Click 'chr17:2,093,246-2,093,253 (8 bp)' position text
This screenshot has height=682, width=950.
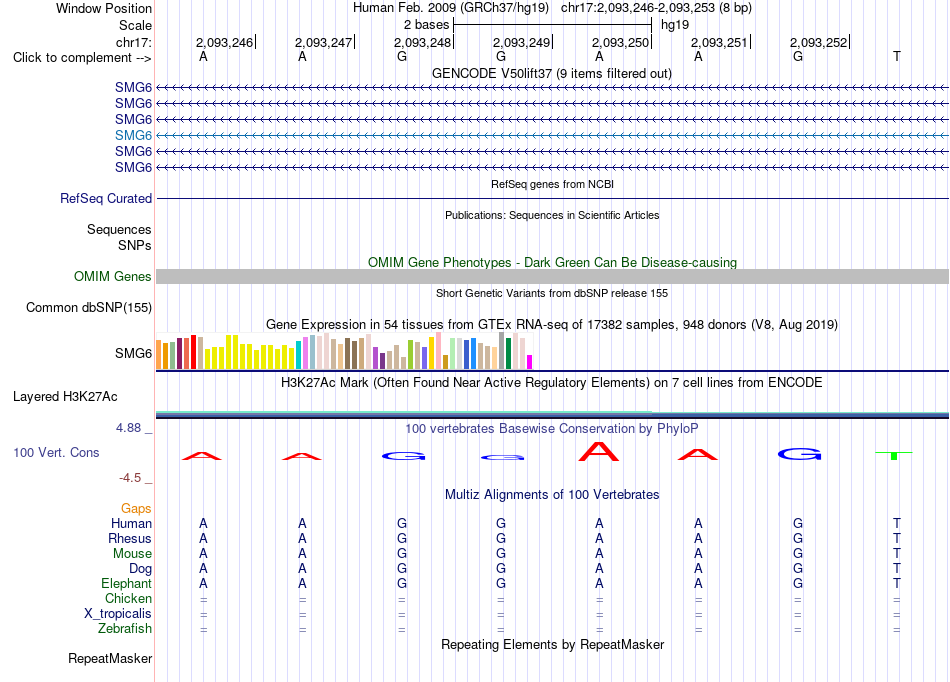tap(656, 8)
